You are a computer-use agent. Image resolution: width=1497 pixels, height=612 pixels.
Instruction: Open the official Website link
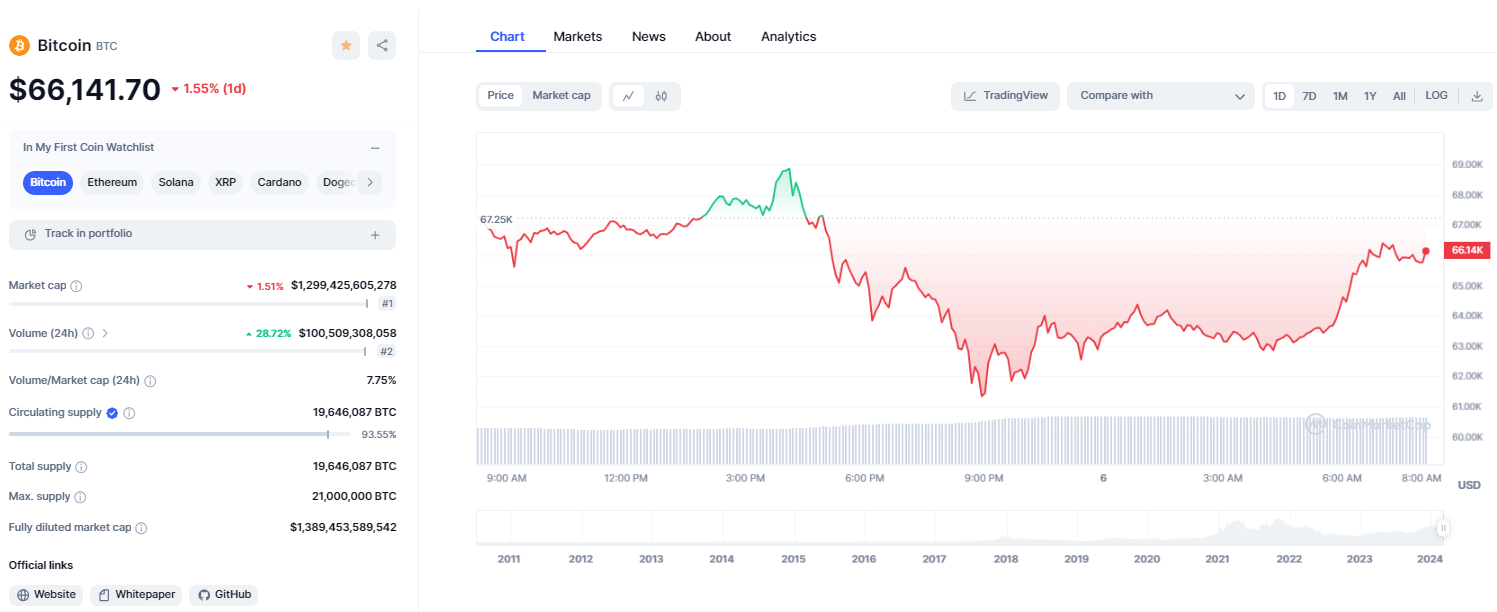pos(46,595)
